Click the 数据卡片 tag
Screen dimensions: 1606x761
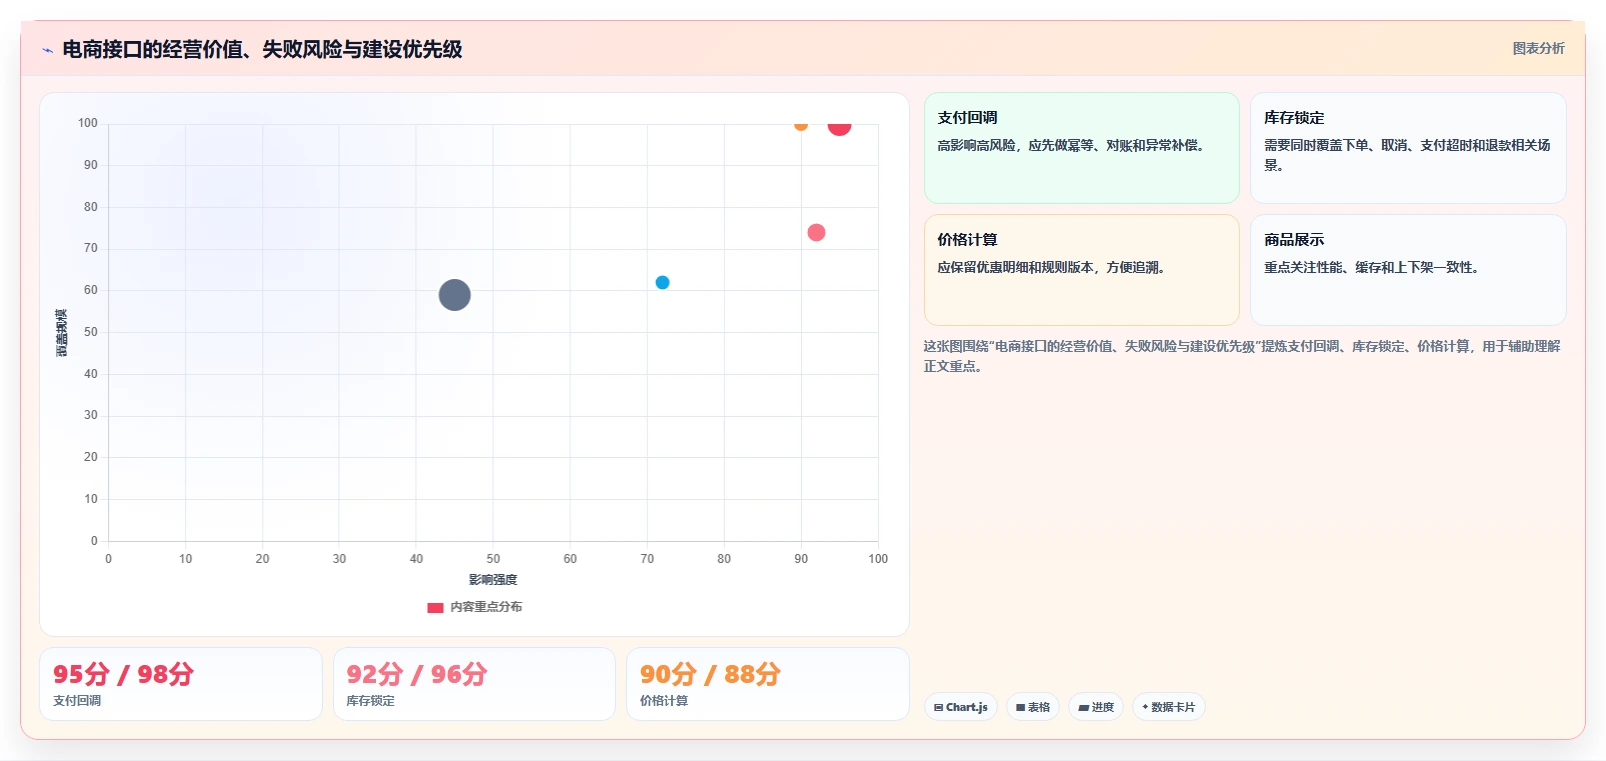click(x=1169, y=707)
